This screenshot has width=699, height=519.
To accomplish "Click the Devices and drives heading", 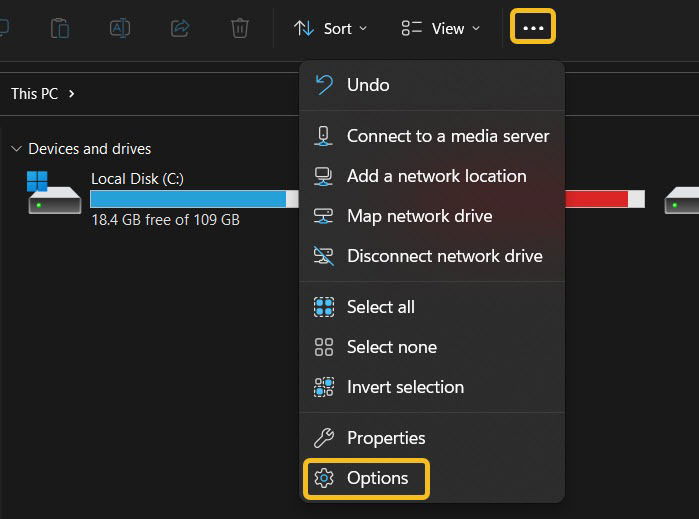I will point(90,148).
